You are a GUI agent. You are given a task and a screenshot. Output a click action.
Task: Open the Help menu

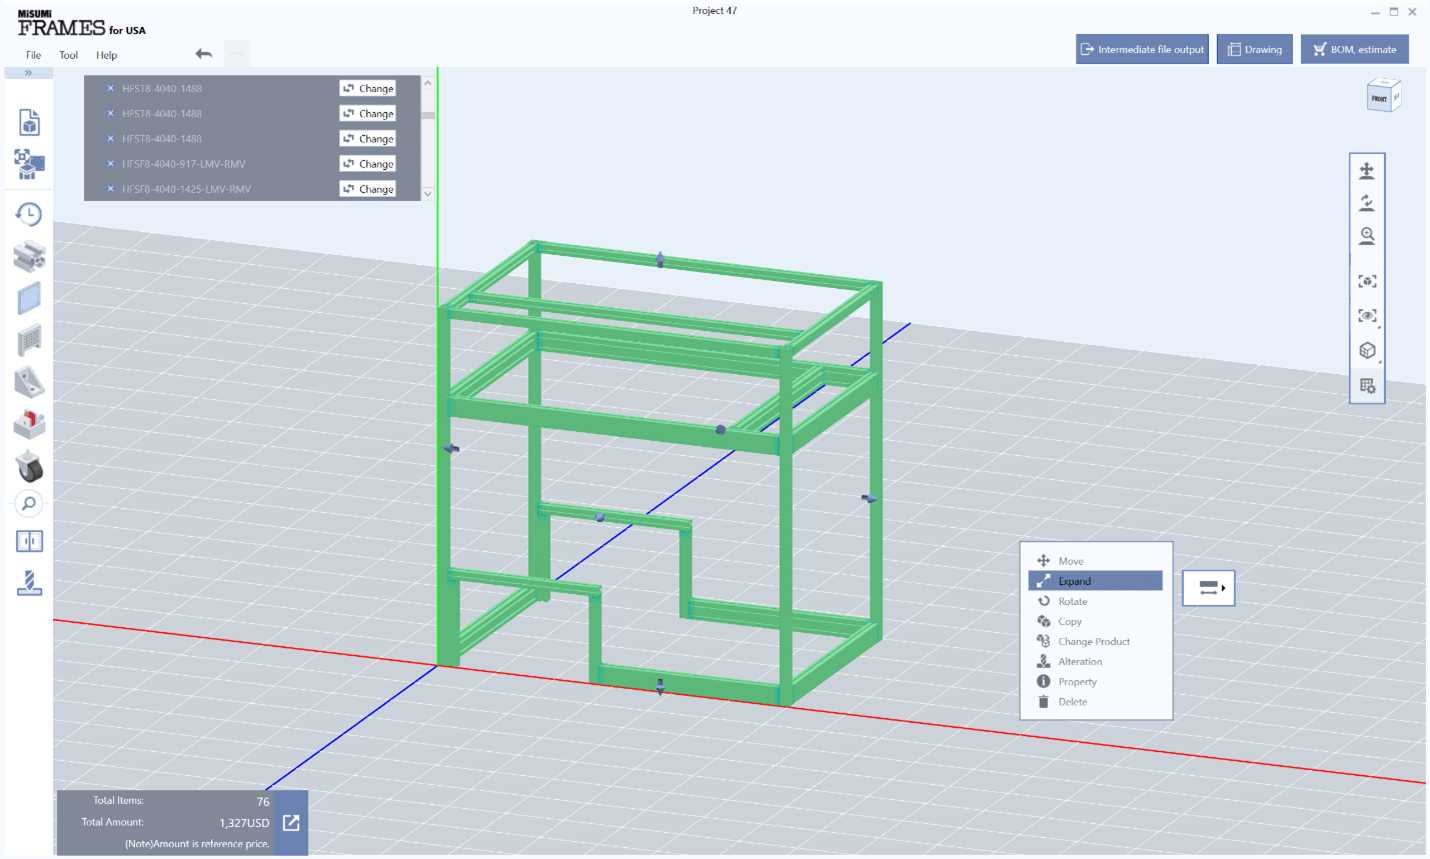[106, 55]
